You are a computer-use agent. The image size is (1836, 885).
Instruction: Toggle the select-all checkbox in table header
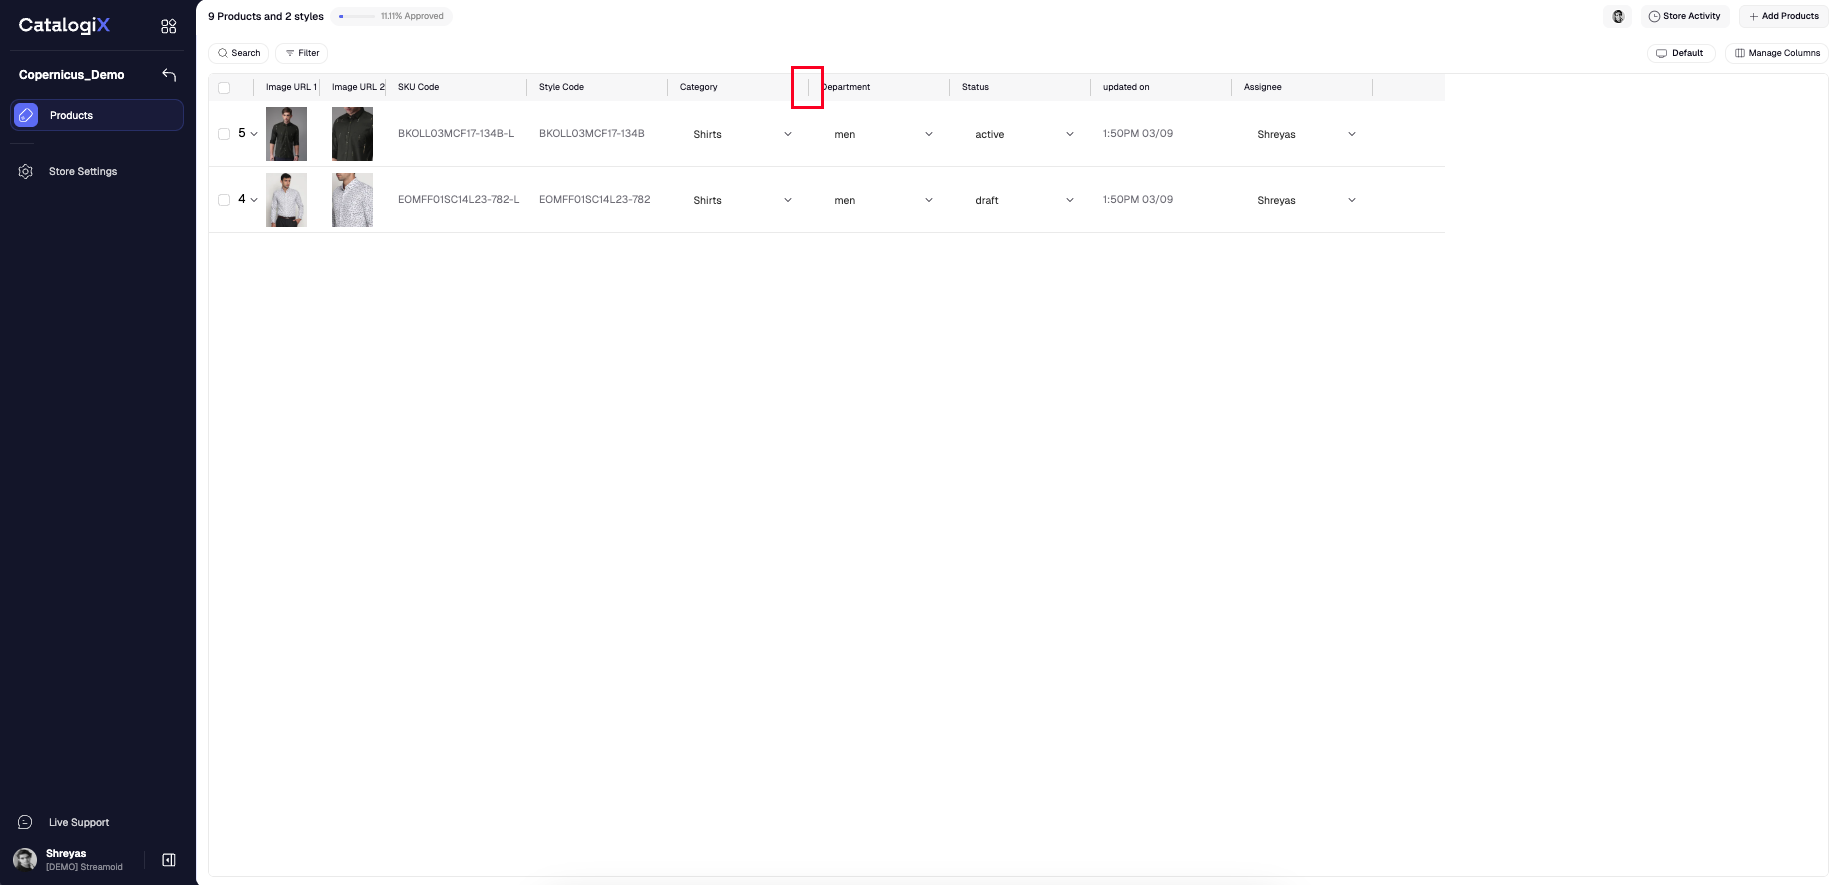224,88
